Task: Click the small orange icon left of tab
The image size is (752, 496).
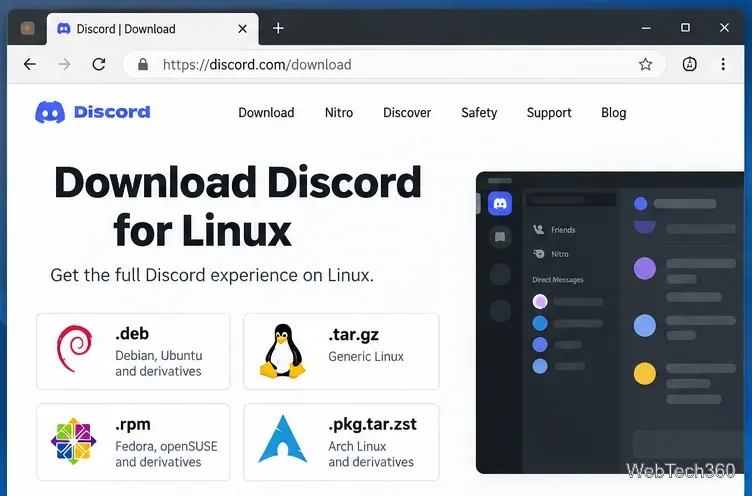Action: [28, 29]
